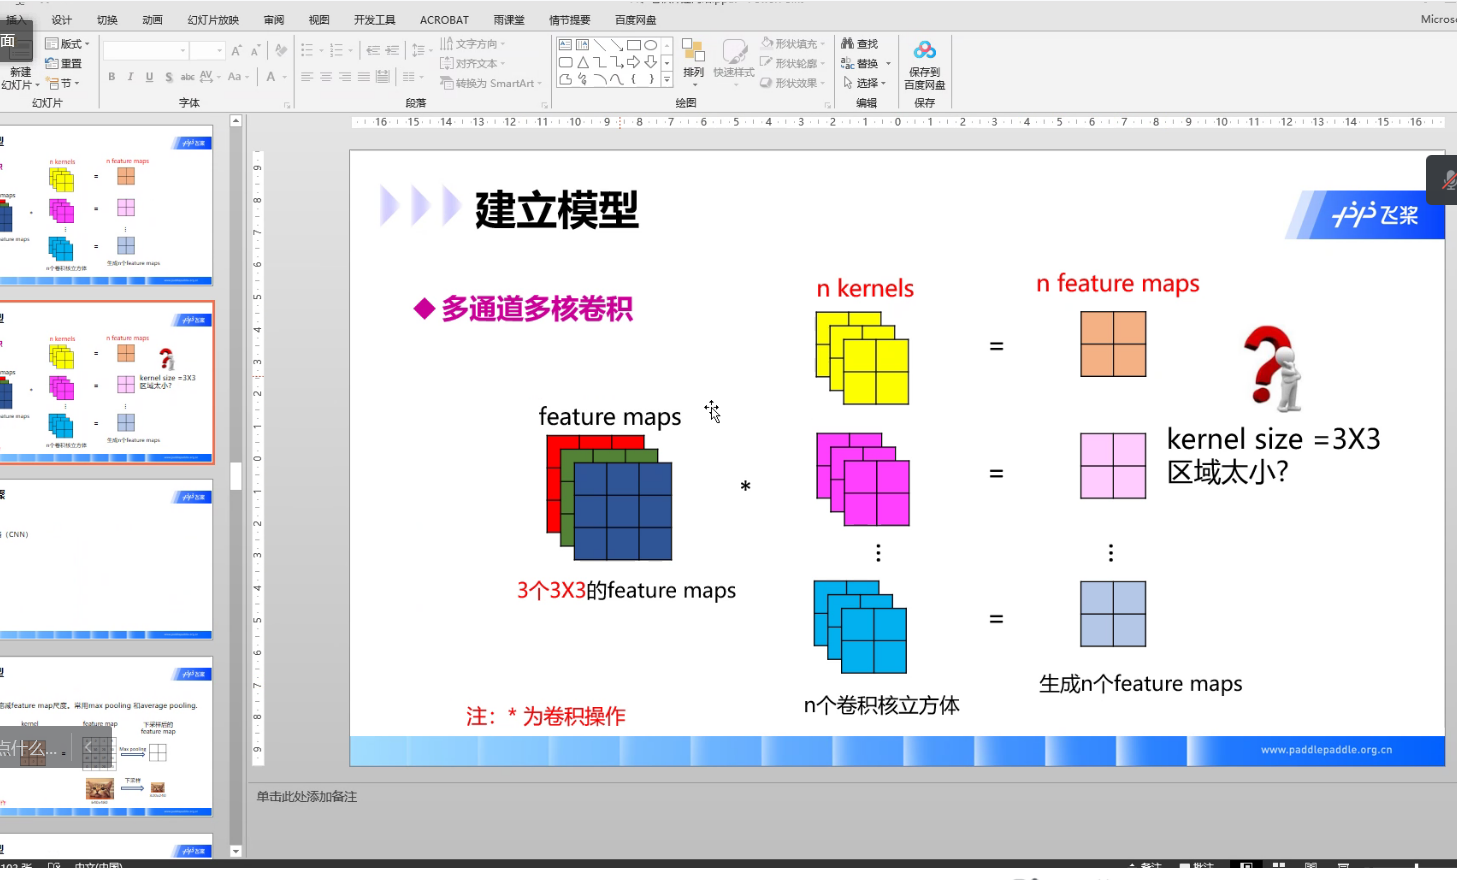Select the scribble shape tool
1457x880 pixels.
(x=583, y=79)
